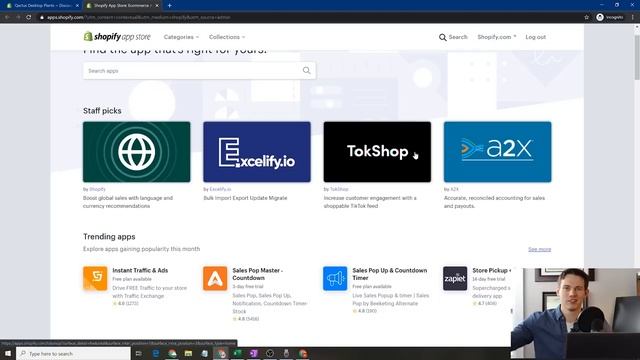Click the Sales Pop Master app icon

[x=215, y=278]
